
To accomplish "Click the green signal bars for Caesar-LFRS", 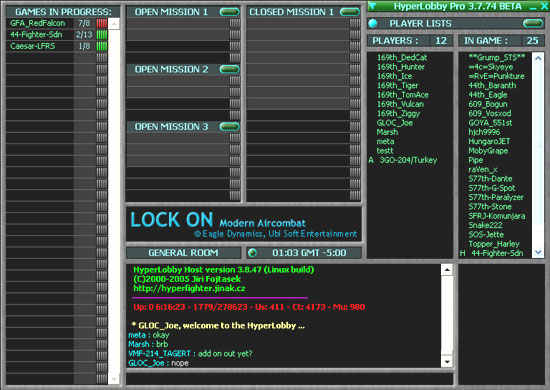I will coord(102,46).
